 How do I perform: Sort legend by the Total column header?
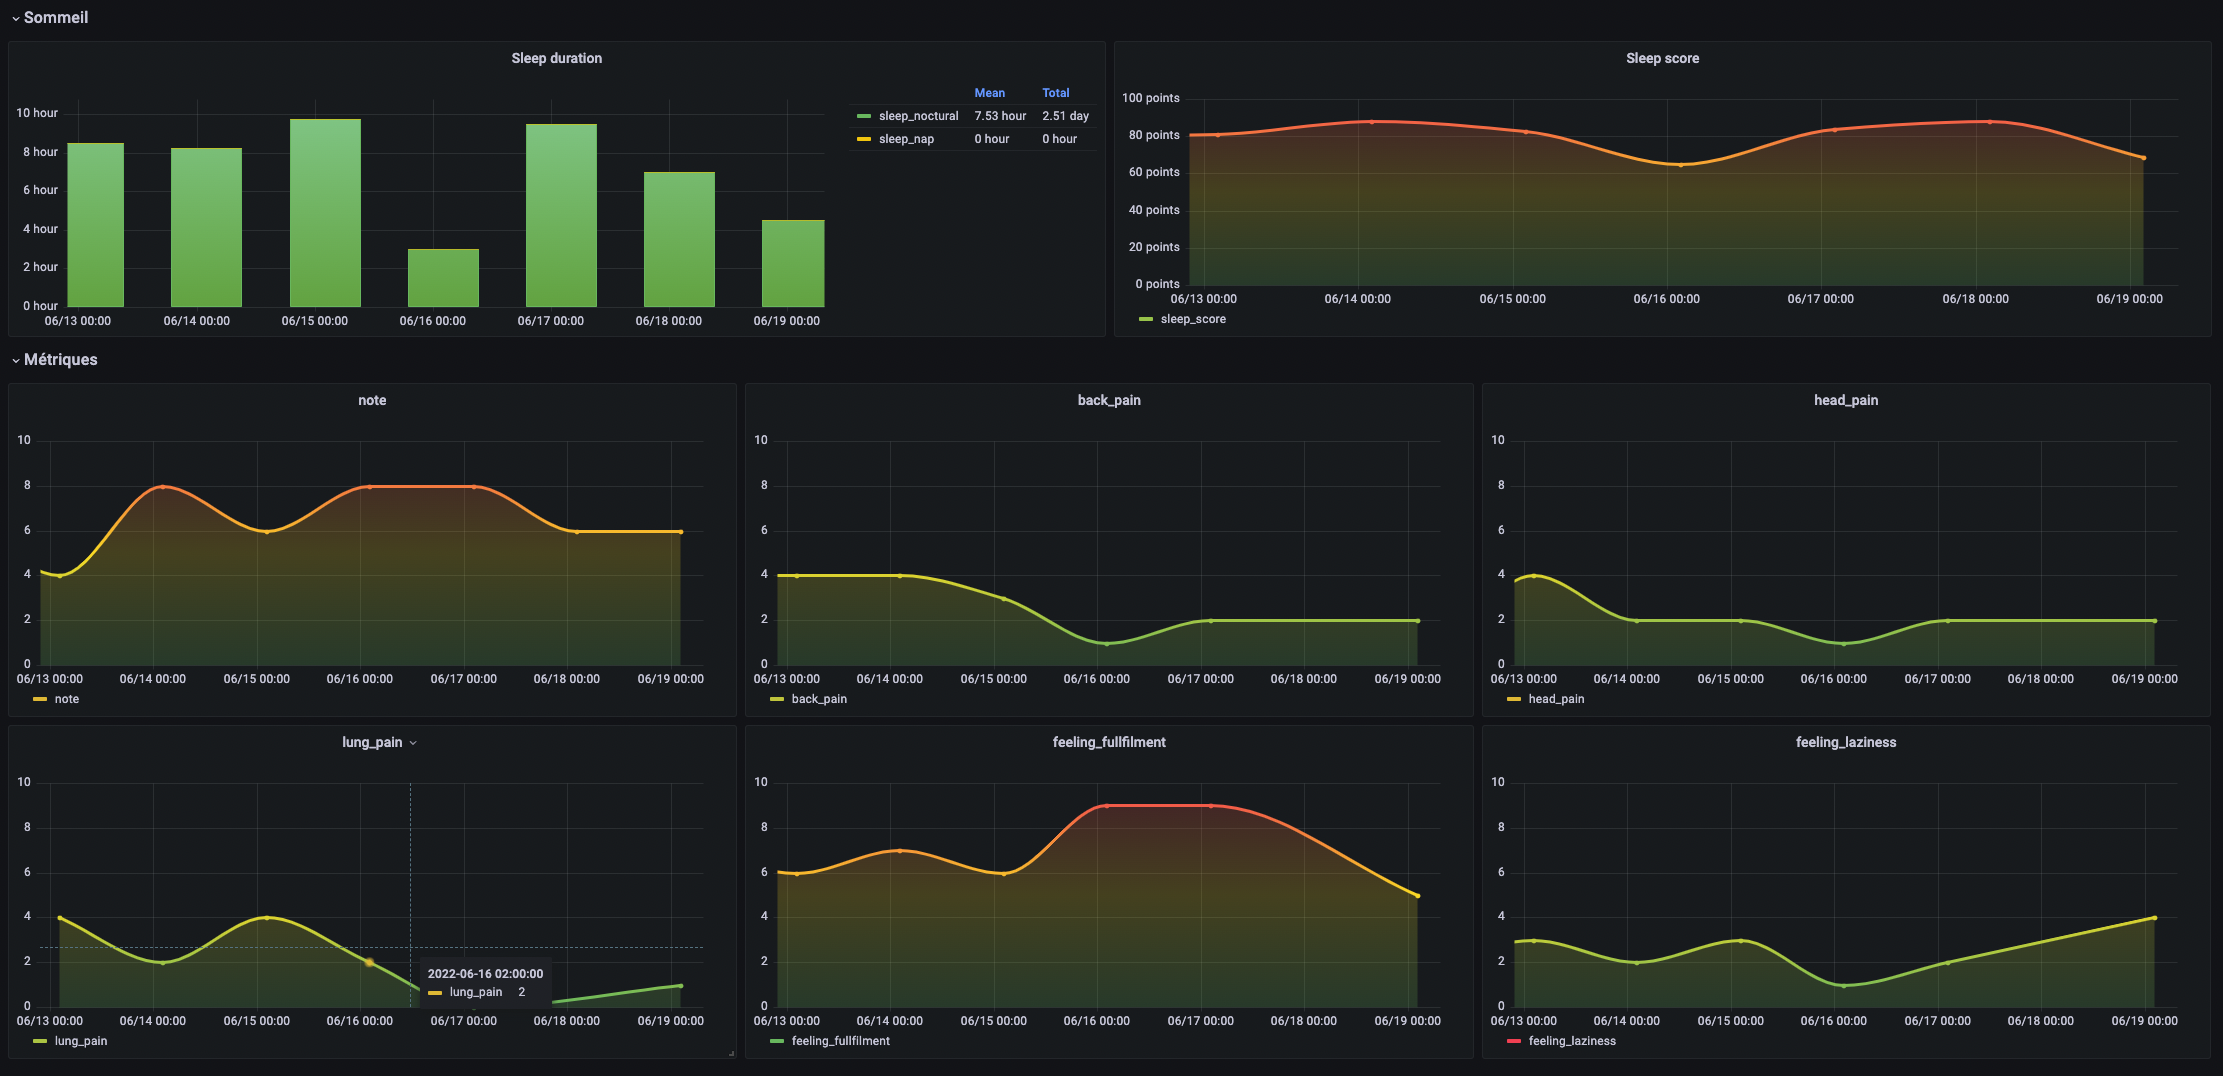pos(1056,93)
